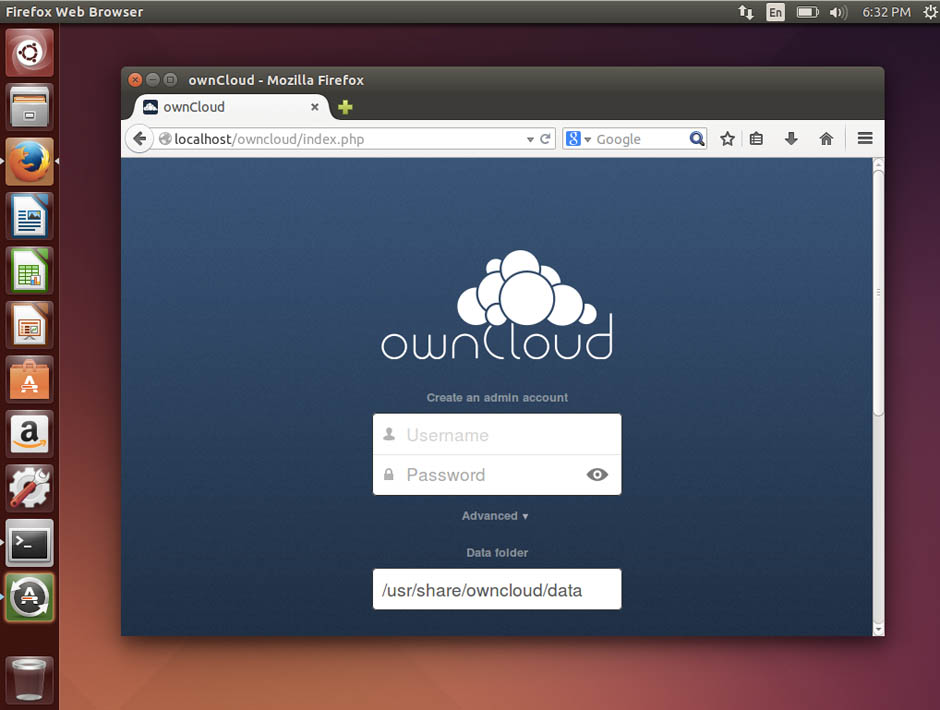Focus the Password field
The width and height of the screenshot is (940, 710).
[x=497, y=475]
